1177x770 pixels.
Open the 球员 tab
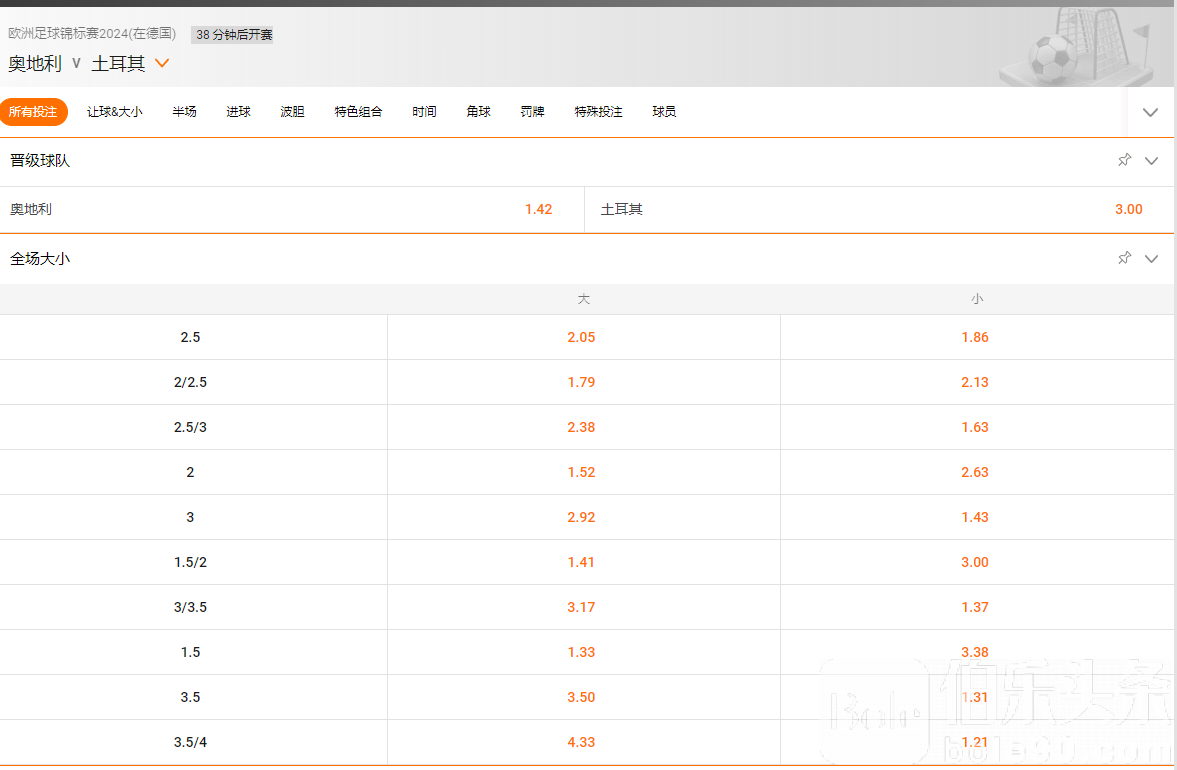pyautogui.click(x=664, y=112)
